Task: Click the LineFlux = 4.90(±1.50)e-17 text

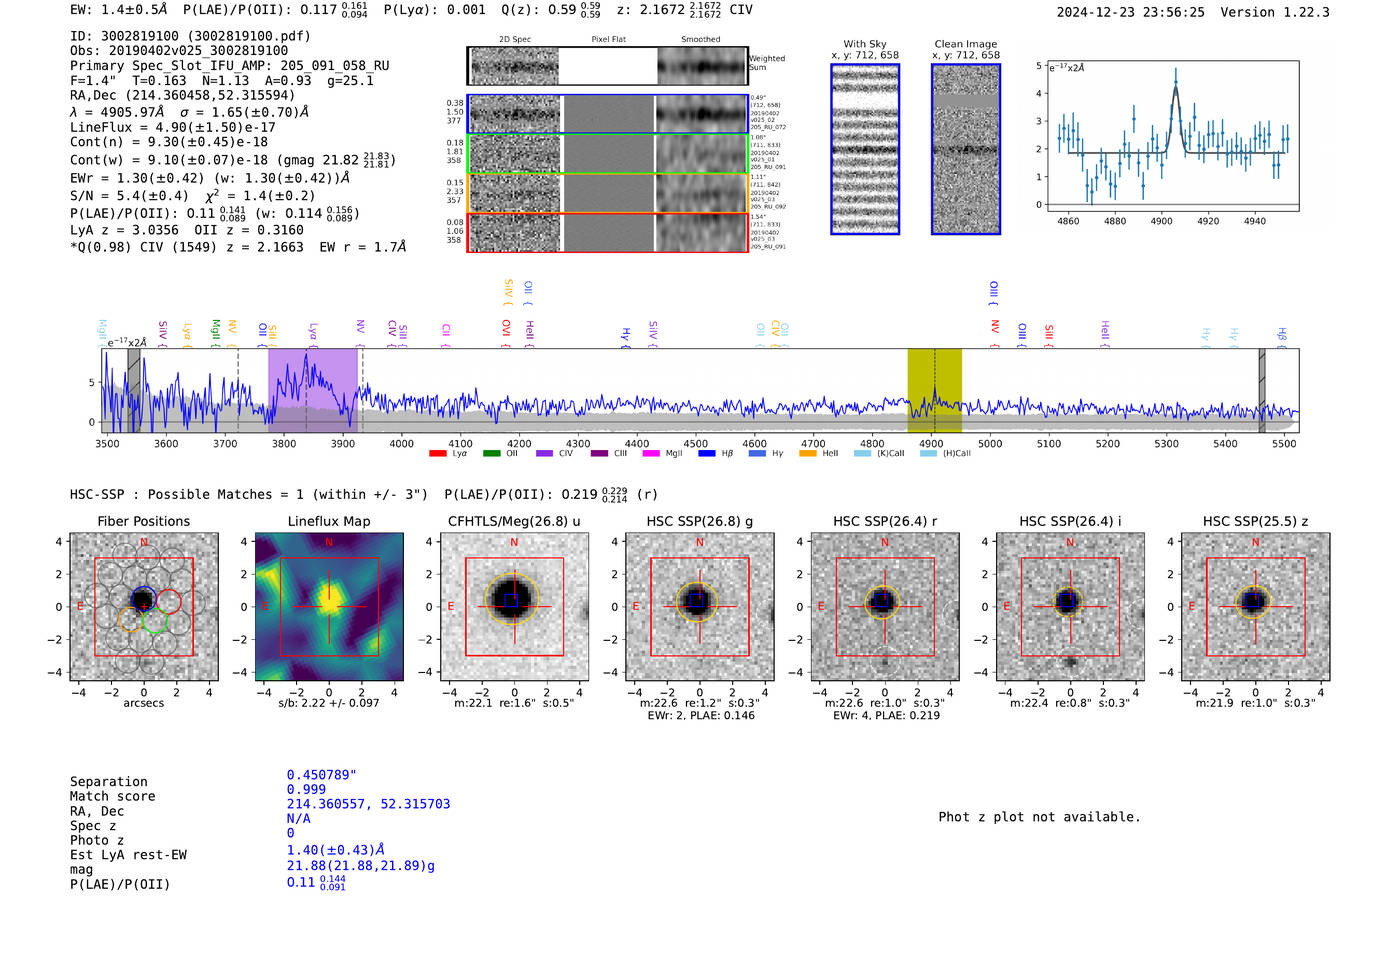Action: point(173,128)
